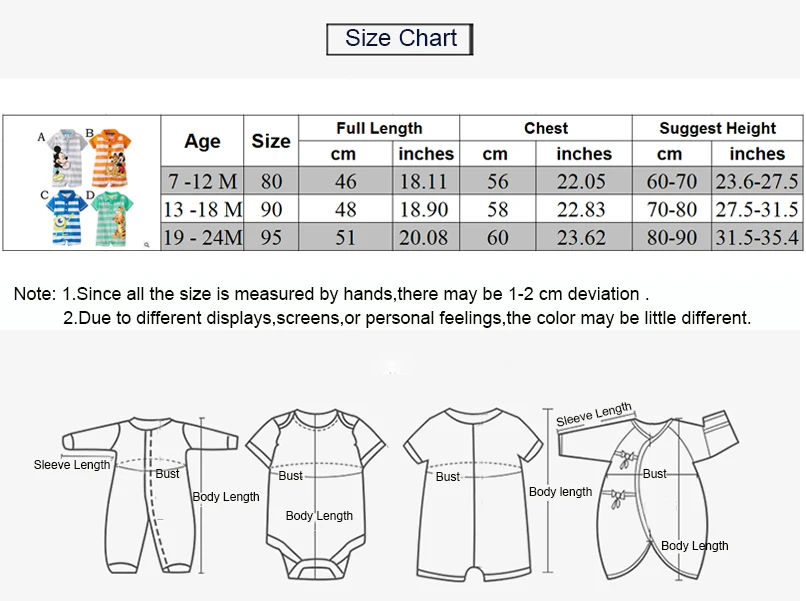Select the 7 -12 M age row

coord(482,181)
